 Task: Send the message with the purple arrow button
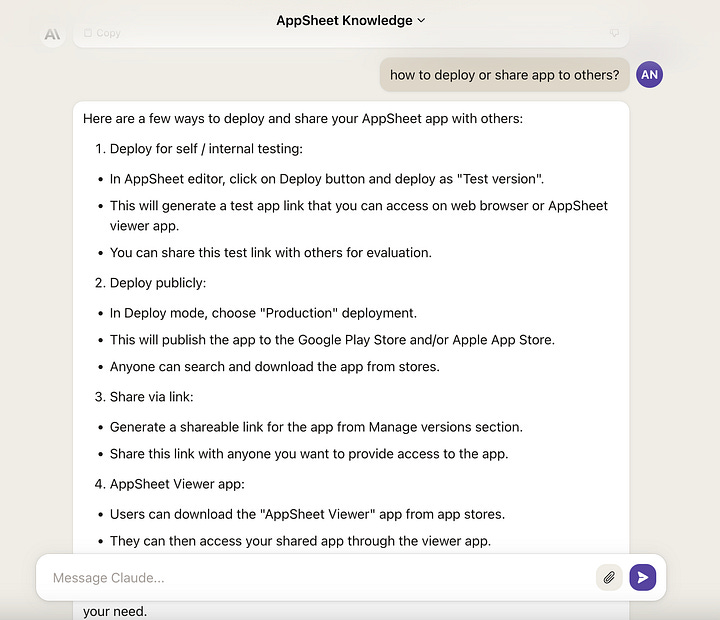point(642,577)
